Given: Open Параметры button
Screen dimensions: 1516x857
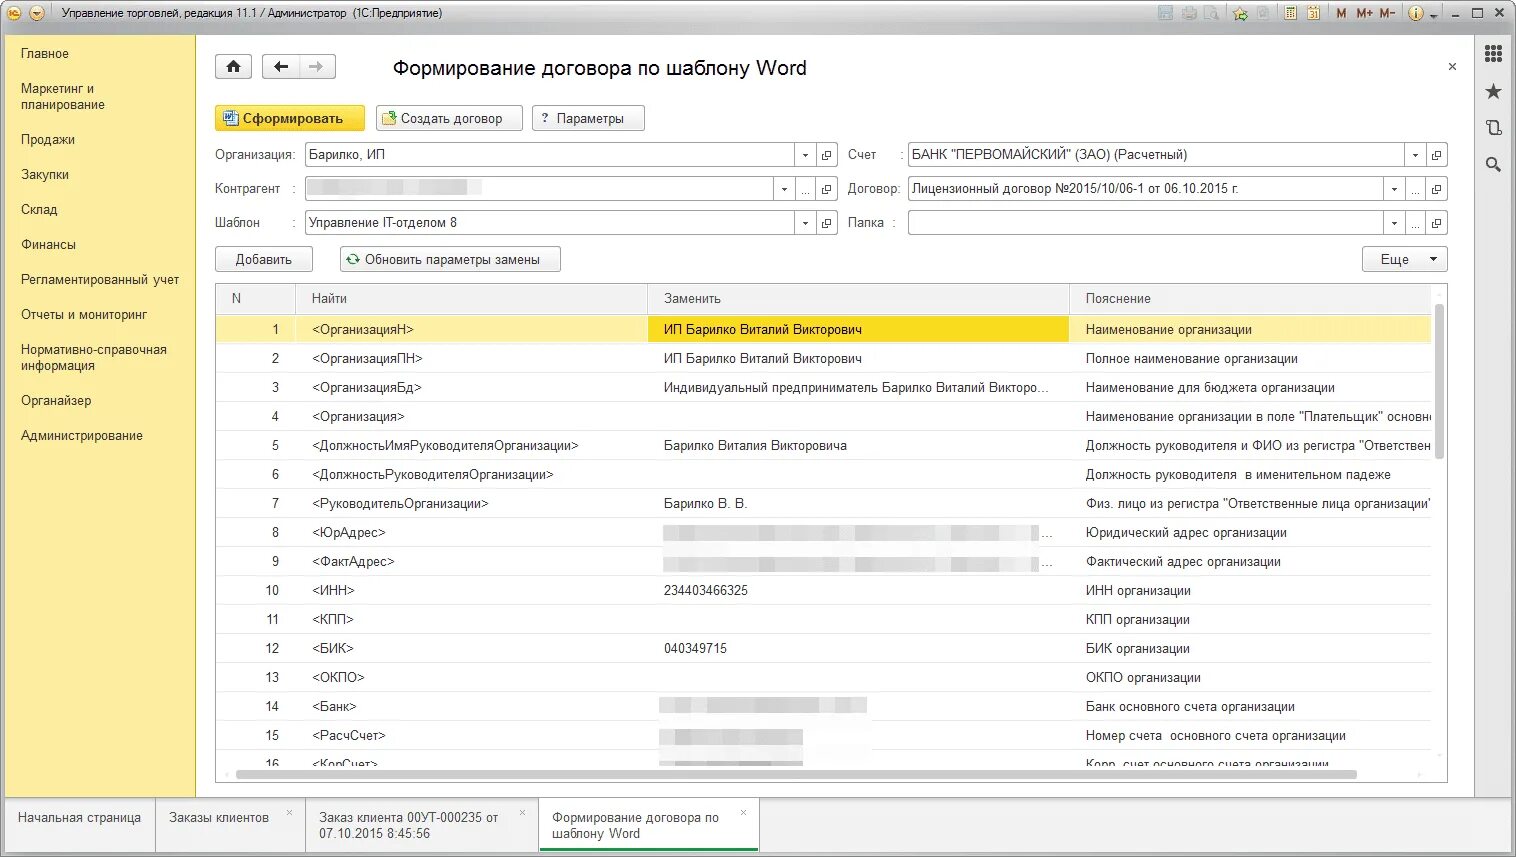Looking at the screenshot, I should [x=588, y=118].
